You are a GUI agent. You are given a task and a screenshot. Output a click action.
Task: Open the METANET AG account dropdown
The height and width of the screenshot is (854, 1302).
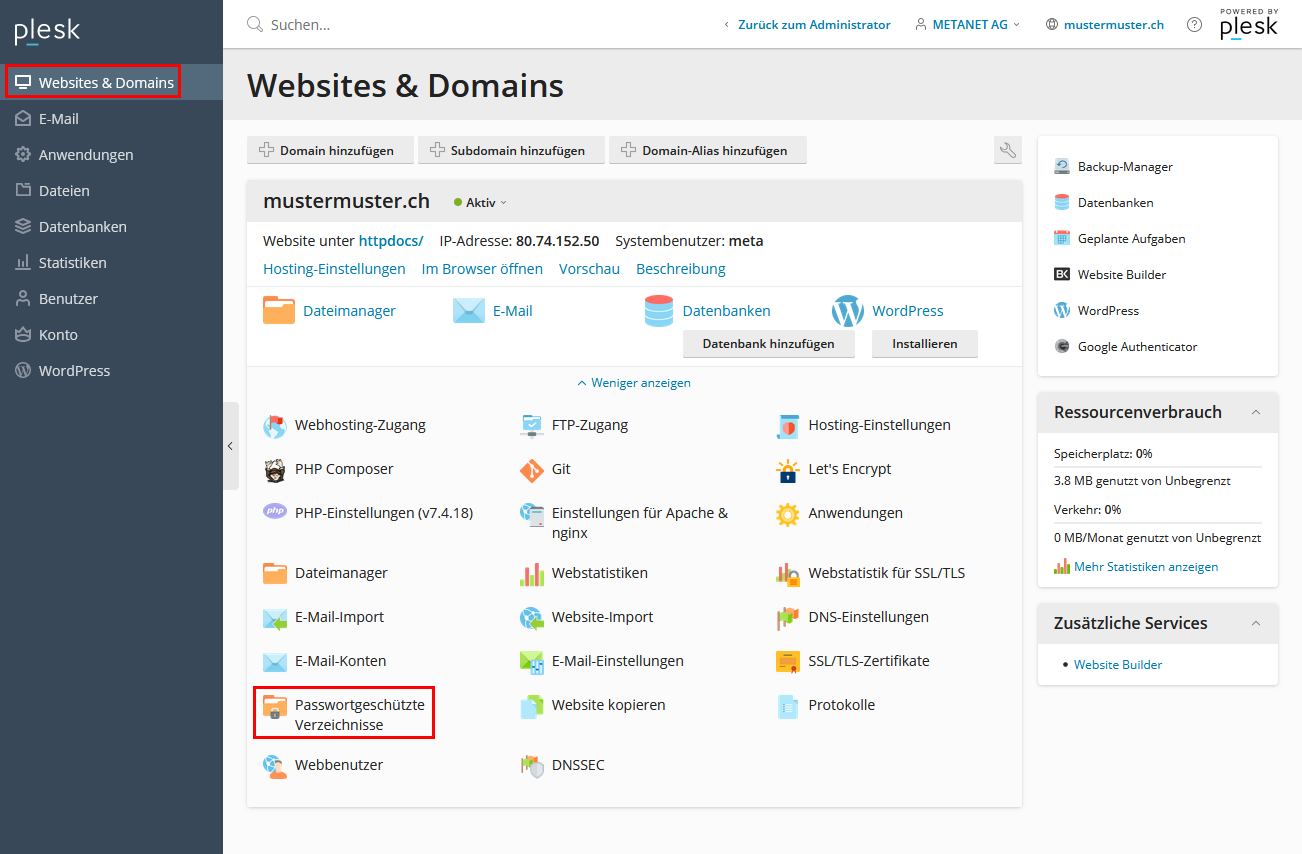click(968, 25)
